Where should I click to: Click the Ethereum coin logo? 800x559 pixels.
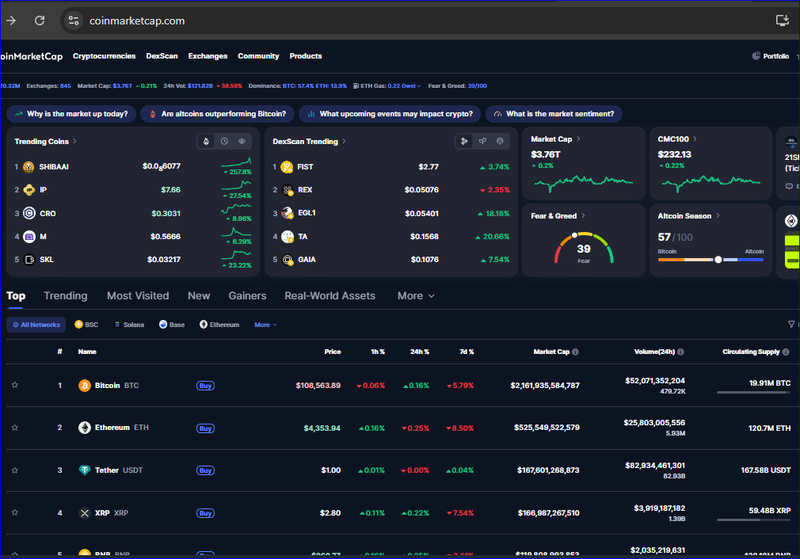point(85,427)
